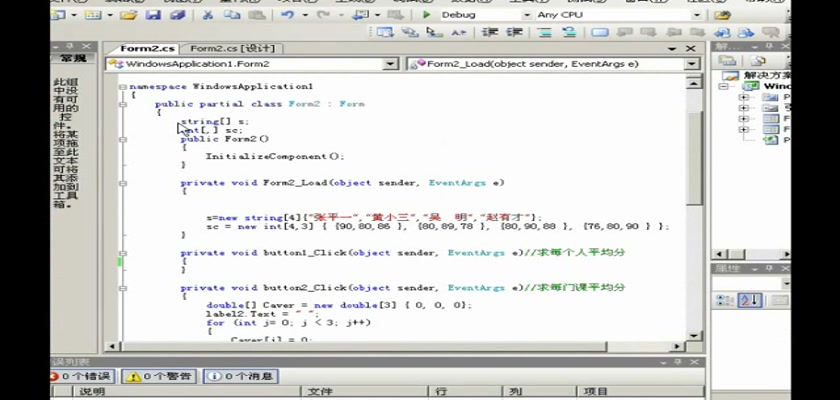Toggle a bookmark on current line

599,32
